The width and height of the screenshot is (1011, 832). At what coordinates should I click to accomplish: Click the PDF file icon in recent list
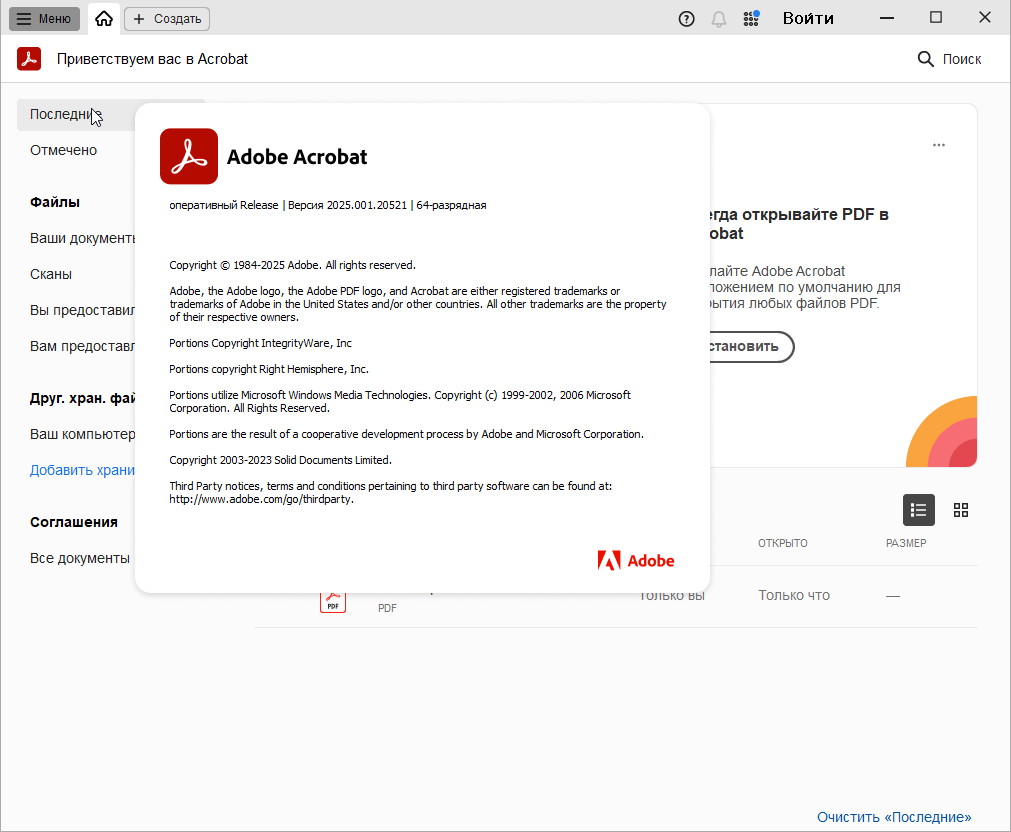coord(333,602)
